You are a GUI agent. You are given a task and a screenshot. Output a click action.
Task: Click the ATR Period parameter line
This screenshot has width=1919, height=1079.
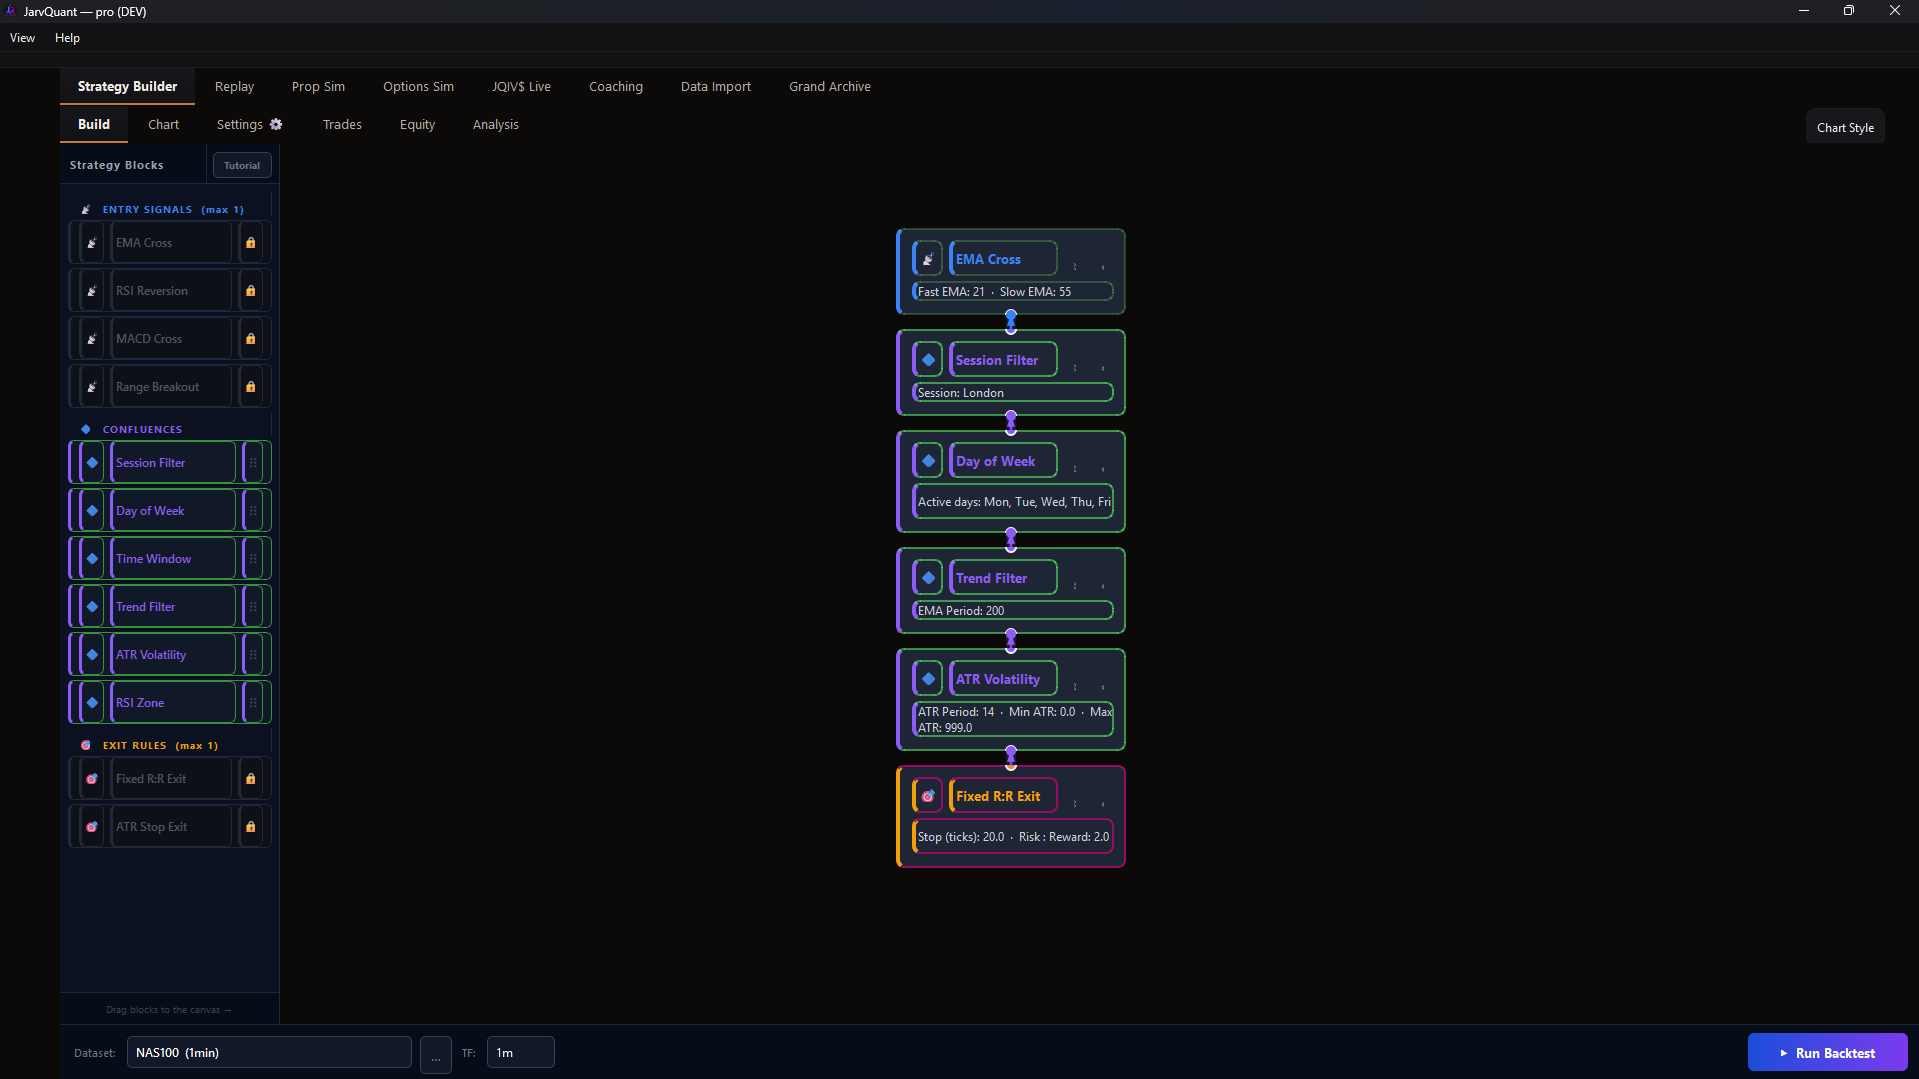point(1013,720)
